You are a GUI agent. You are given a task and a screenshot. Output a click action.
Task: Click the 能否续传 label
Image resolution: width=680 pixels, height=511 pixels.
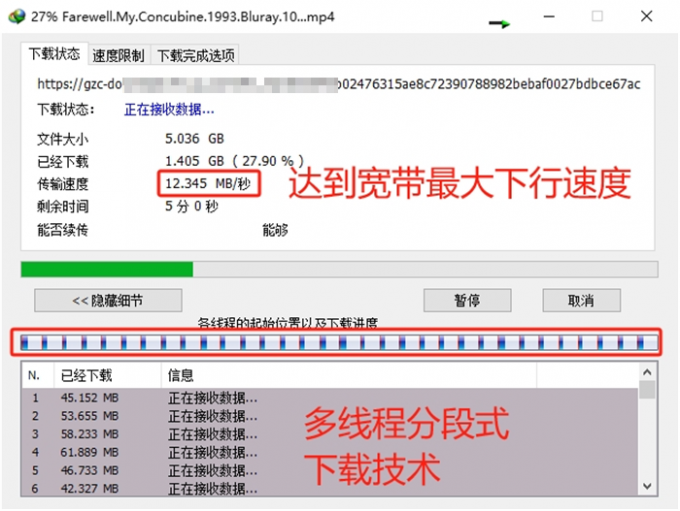[x=63, y=229]
